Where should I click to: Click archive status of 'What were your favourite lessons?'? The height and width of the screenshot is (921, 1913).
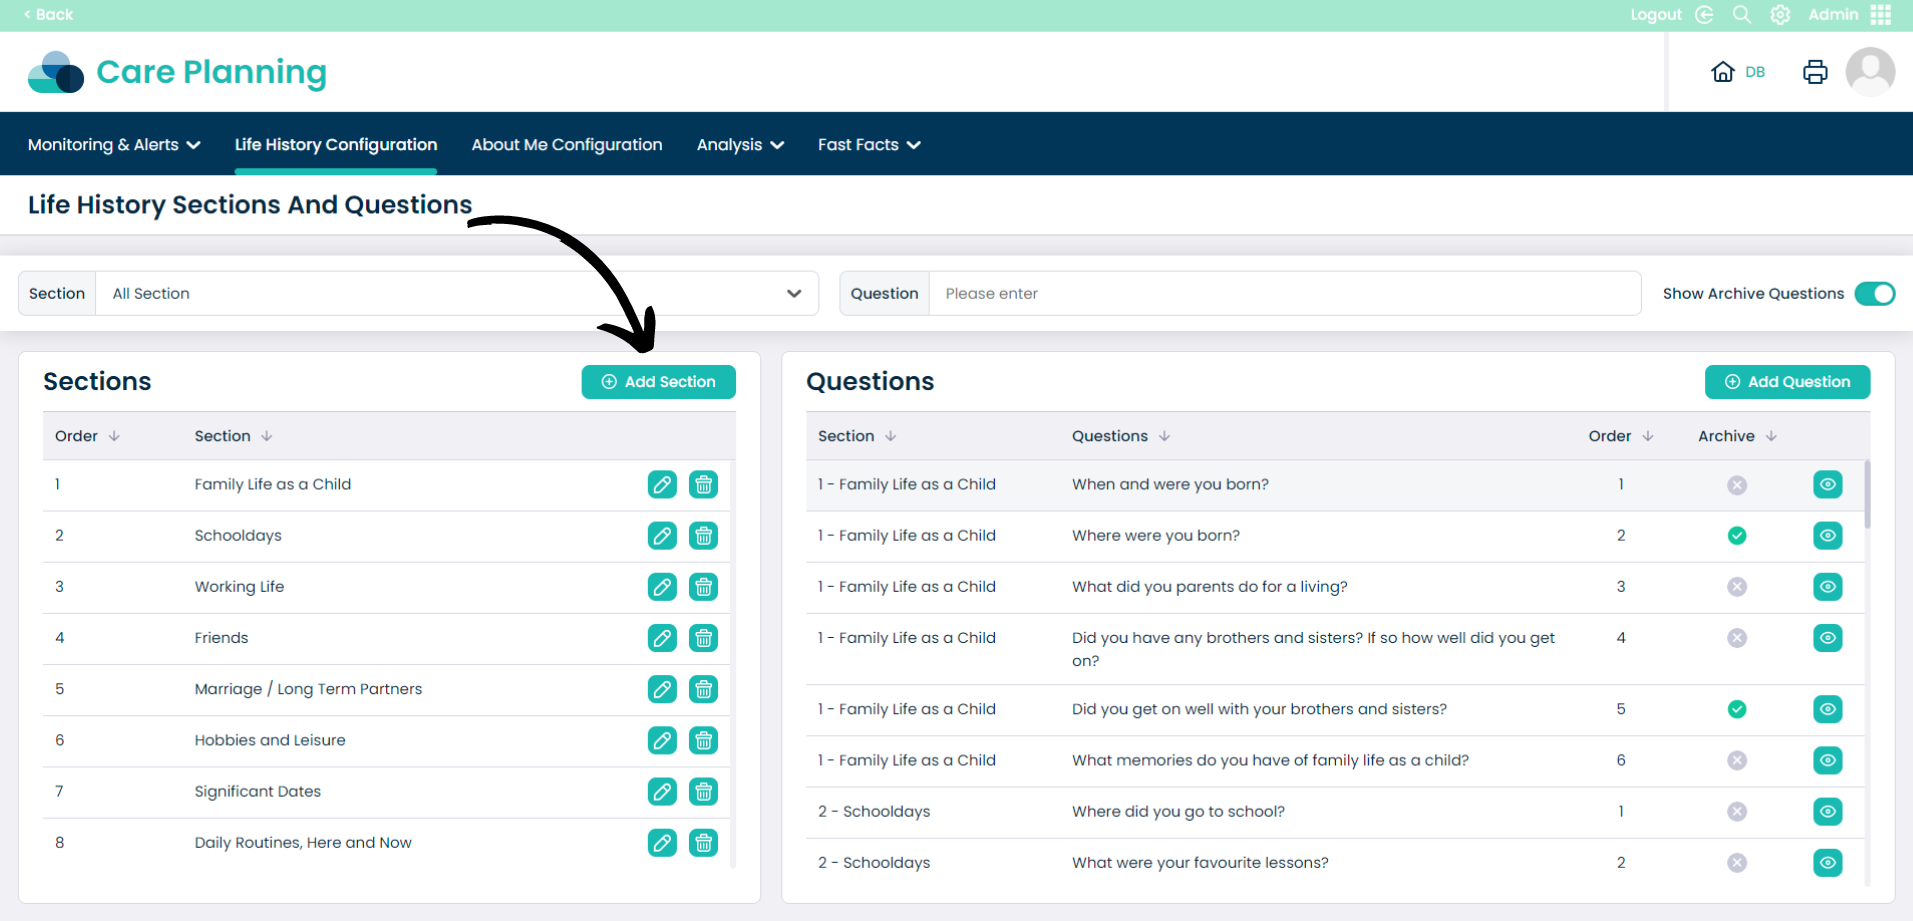pos(1737,863)
